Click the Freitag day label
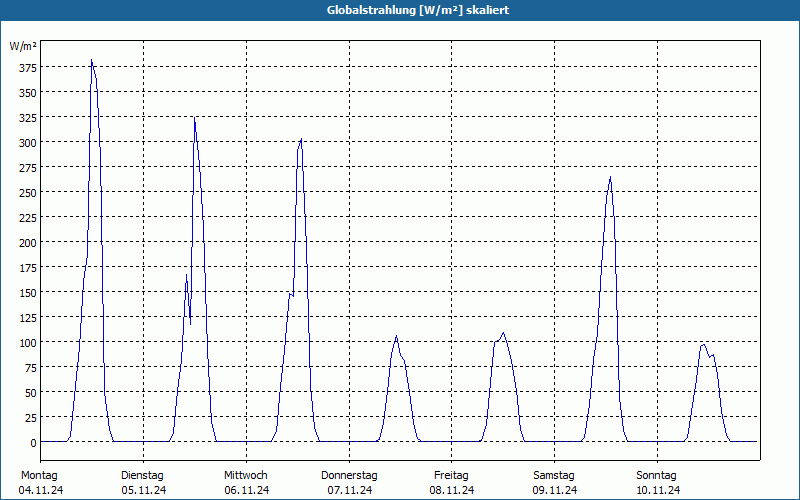 pyautogui.click(x=451, y=475)
